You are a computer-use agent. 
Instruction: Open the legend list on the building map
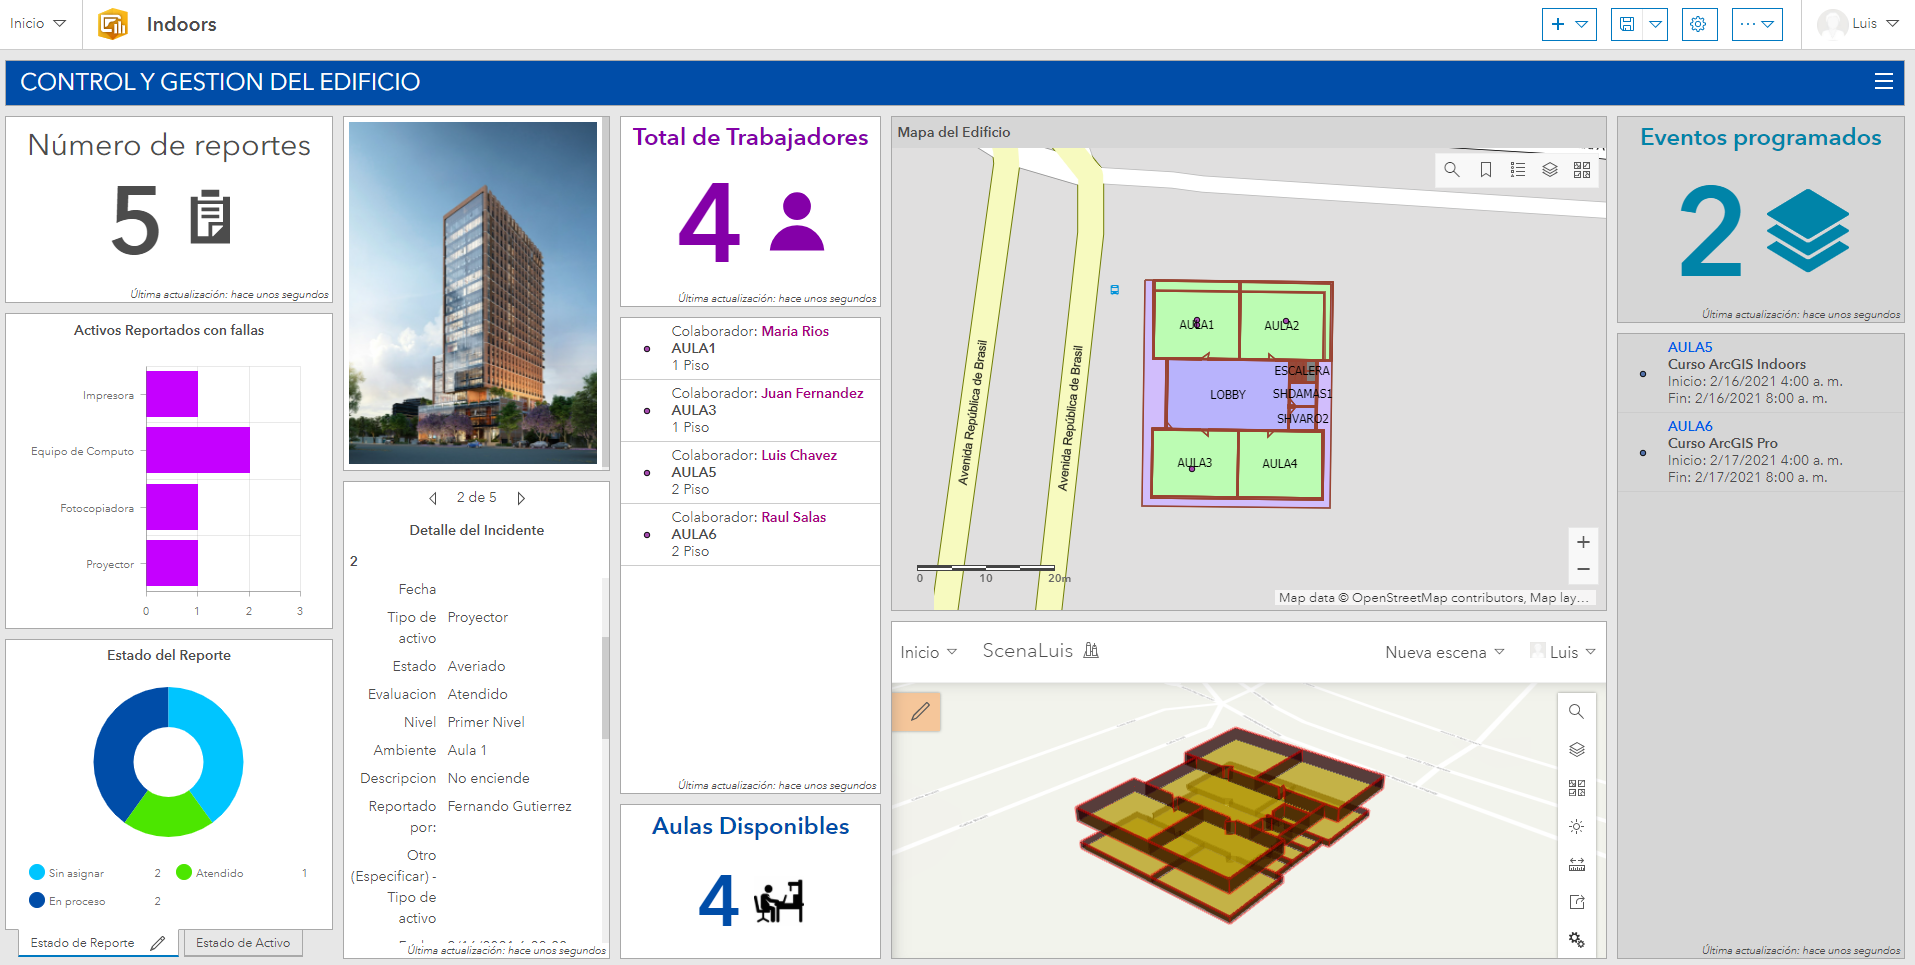[1517, 170]
